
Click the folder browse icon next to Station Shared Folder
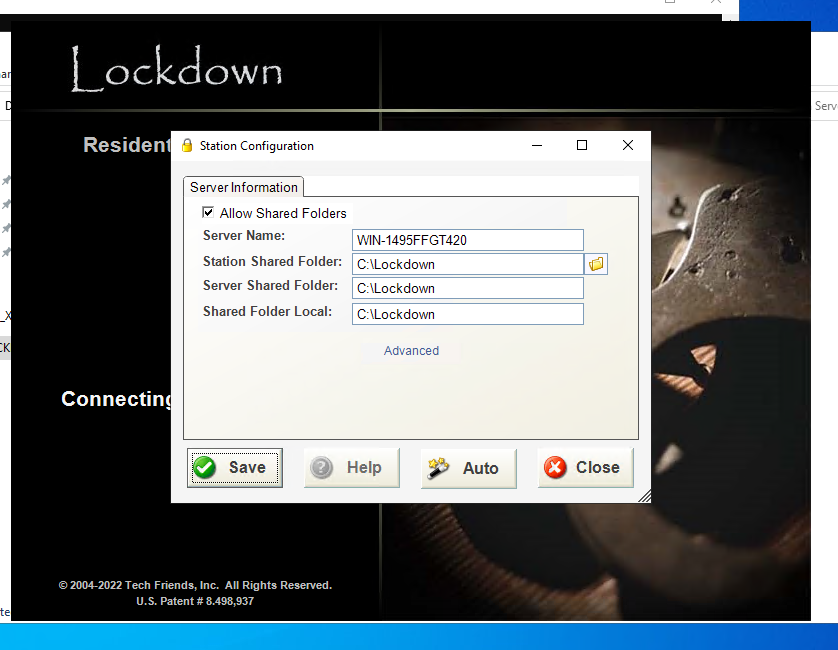point(596,264)
